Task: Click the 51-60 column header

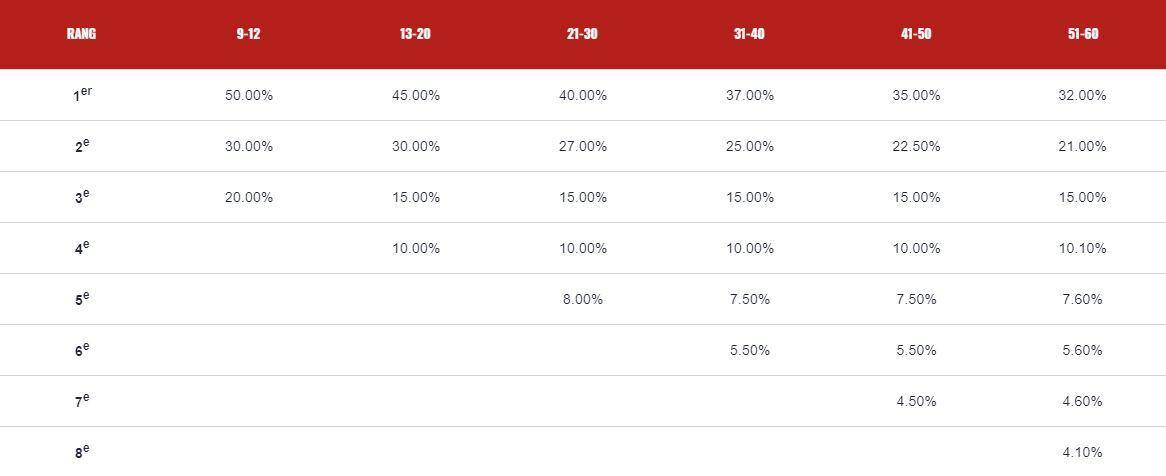Action: [x=1083, y=34]
